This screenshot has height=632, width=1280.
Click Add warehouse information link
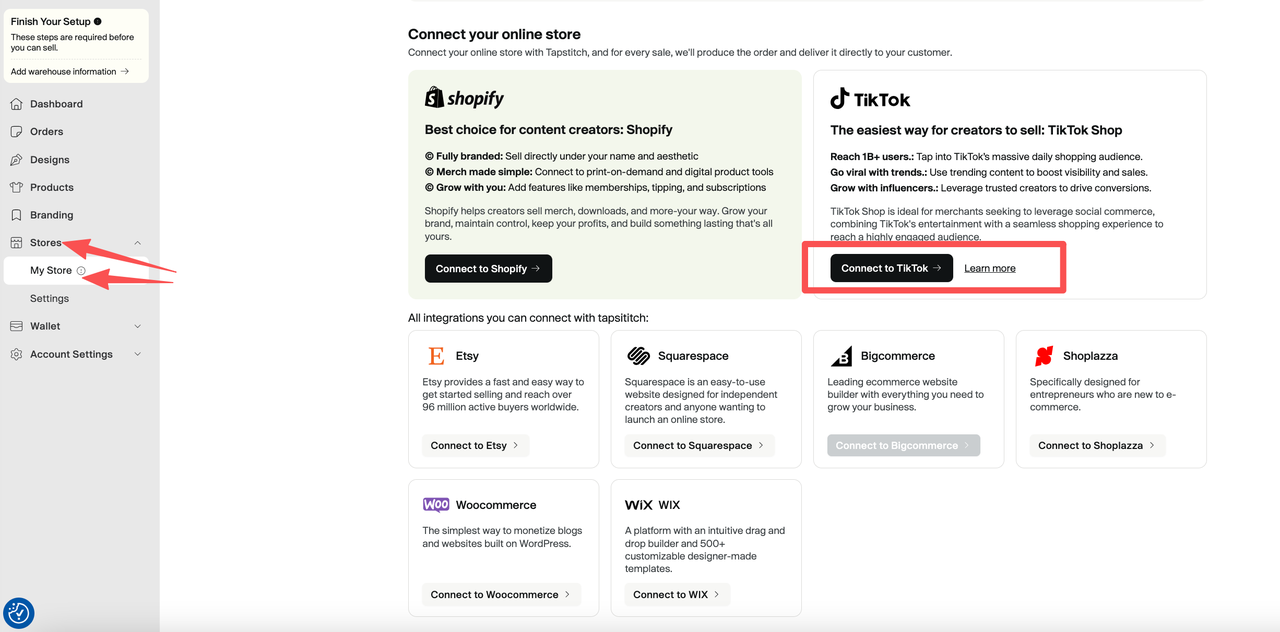(x=70, y=72)
